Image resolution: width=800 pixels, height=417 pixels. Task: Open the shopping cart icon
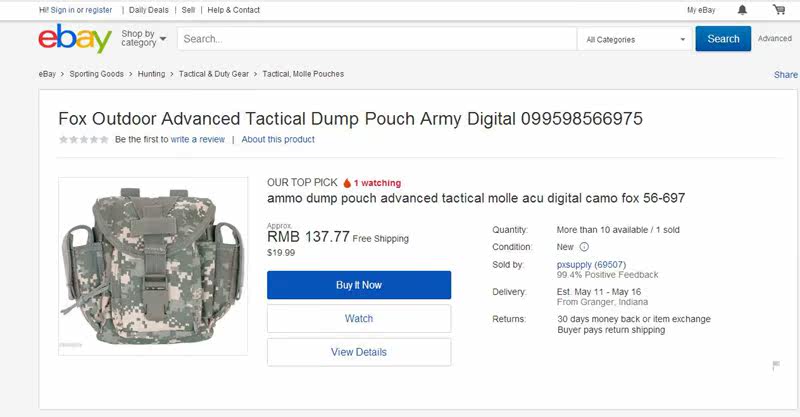pyautogui.click(x=779, y=10)
